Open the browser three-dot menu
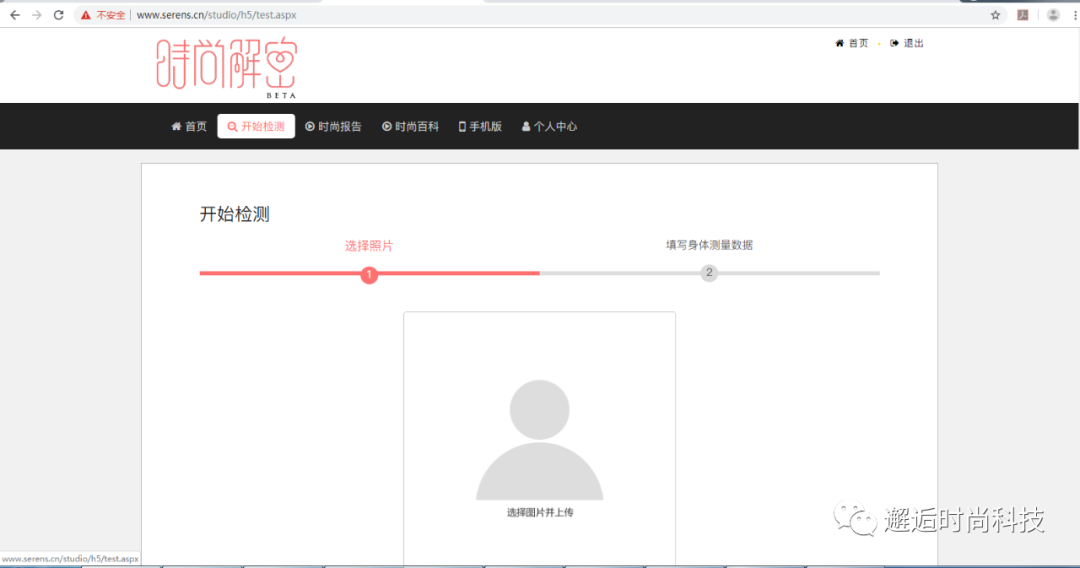 1075,15
